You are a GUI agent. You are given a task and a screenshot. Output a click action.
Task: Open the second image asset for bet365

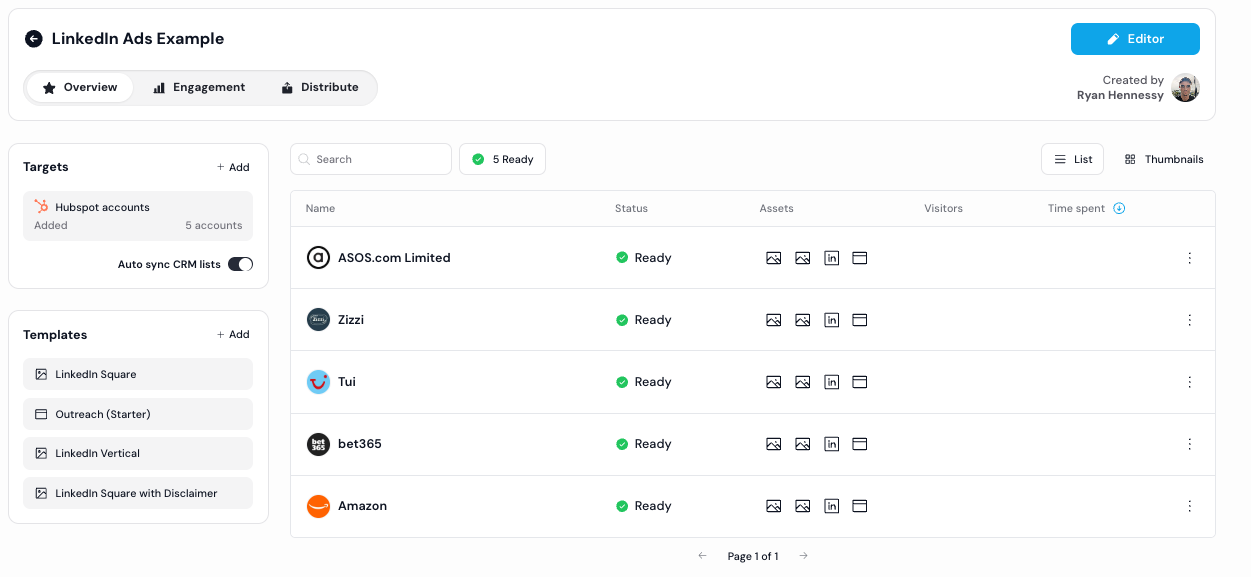pos(802,444)
